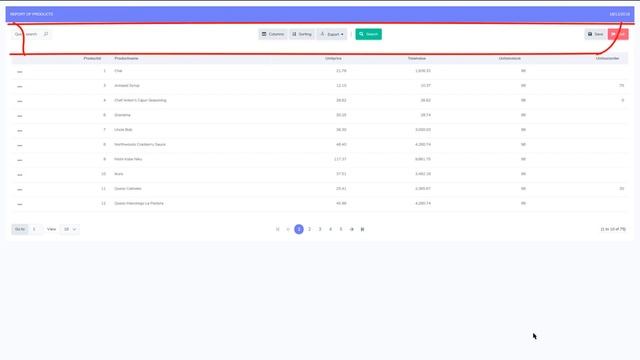
Task: Select the Ikura product name cell
Action: pyautogui.click(x=119, y=174)
